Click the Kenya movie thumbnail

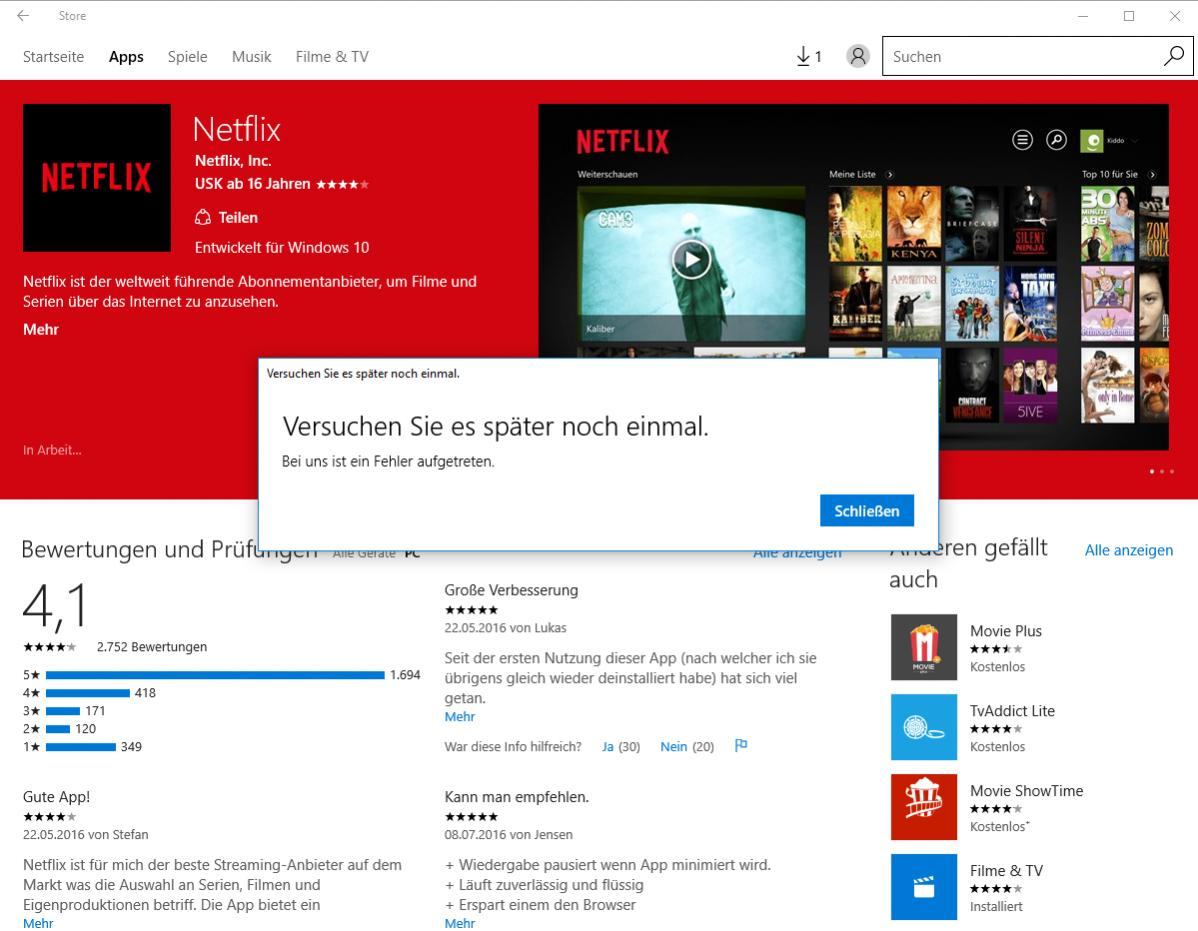coord(914,223)
